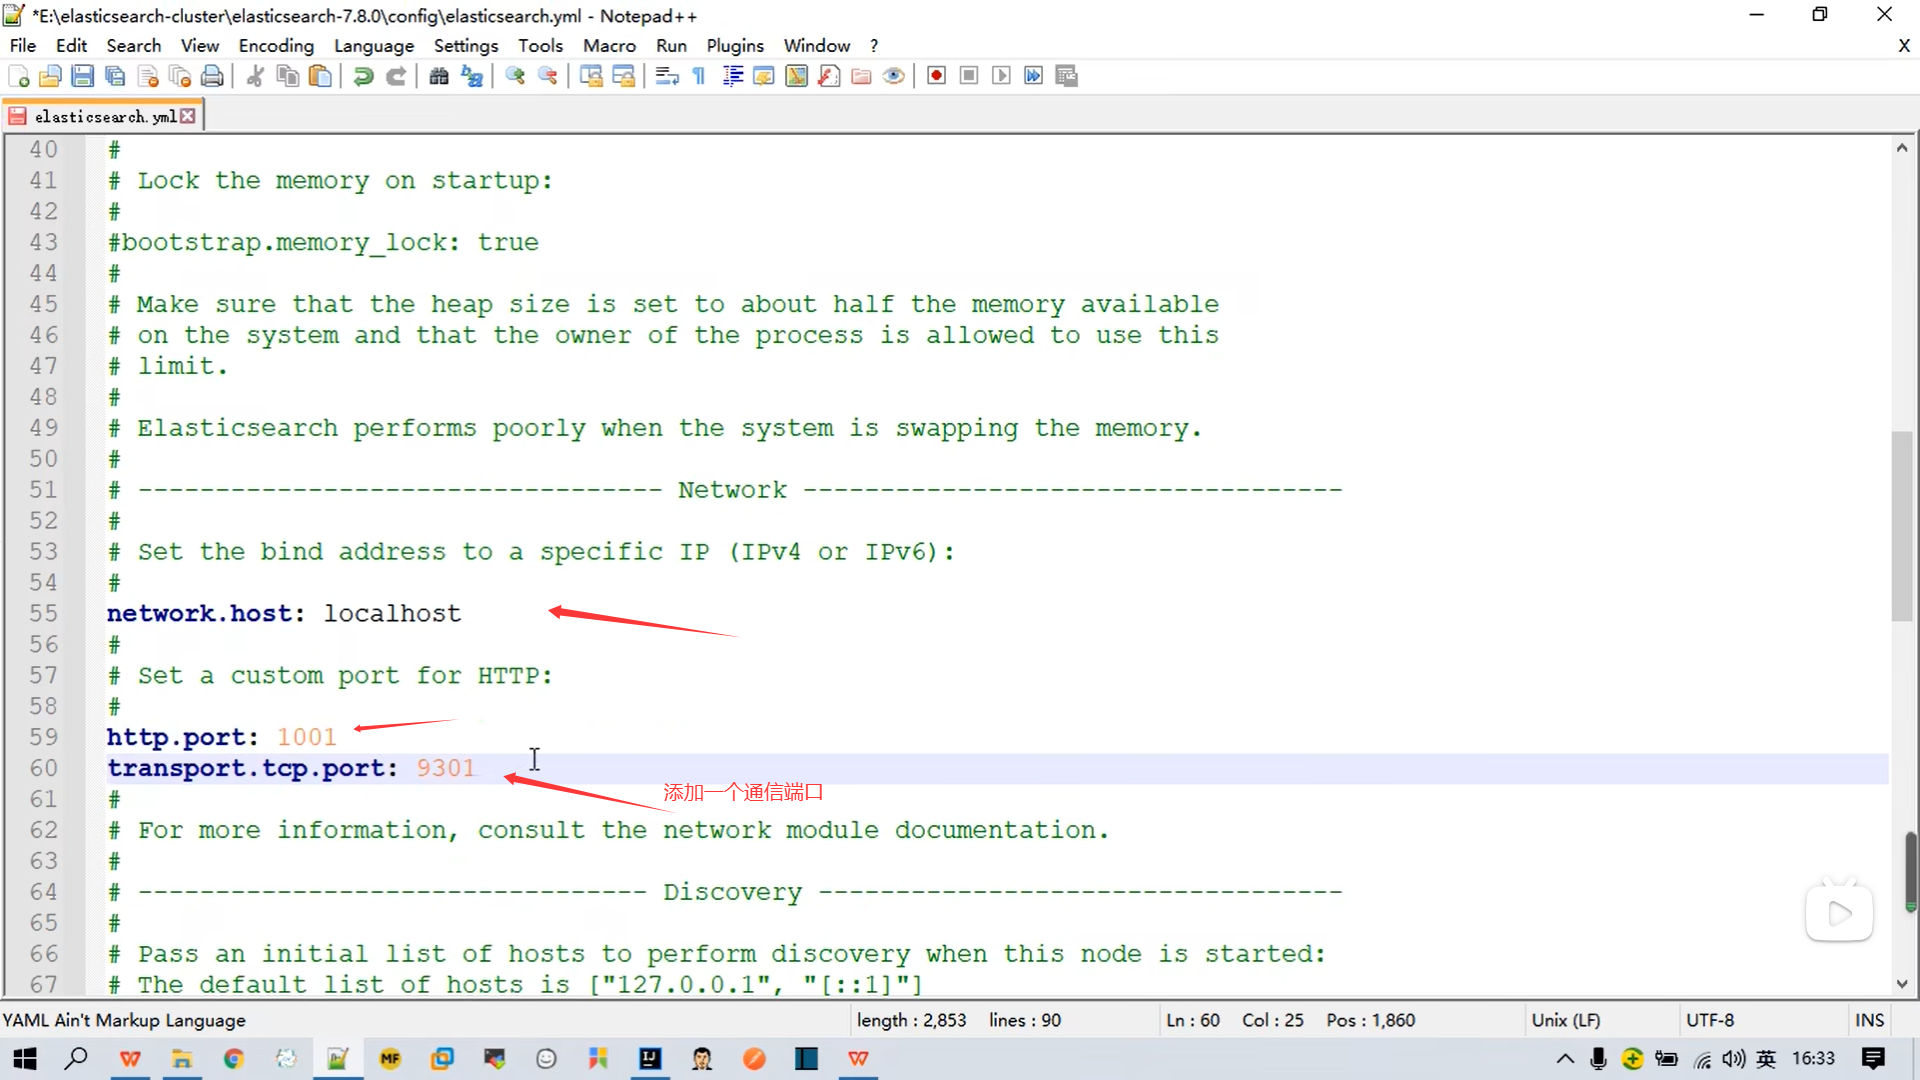The image size is (1920, 1080).
Task: Toggle Show All Characters pilcrow icon
Action: coord(699,76)
